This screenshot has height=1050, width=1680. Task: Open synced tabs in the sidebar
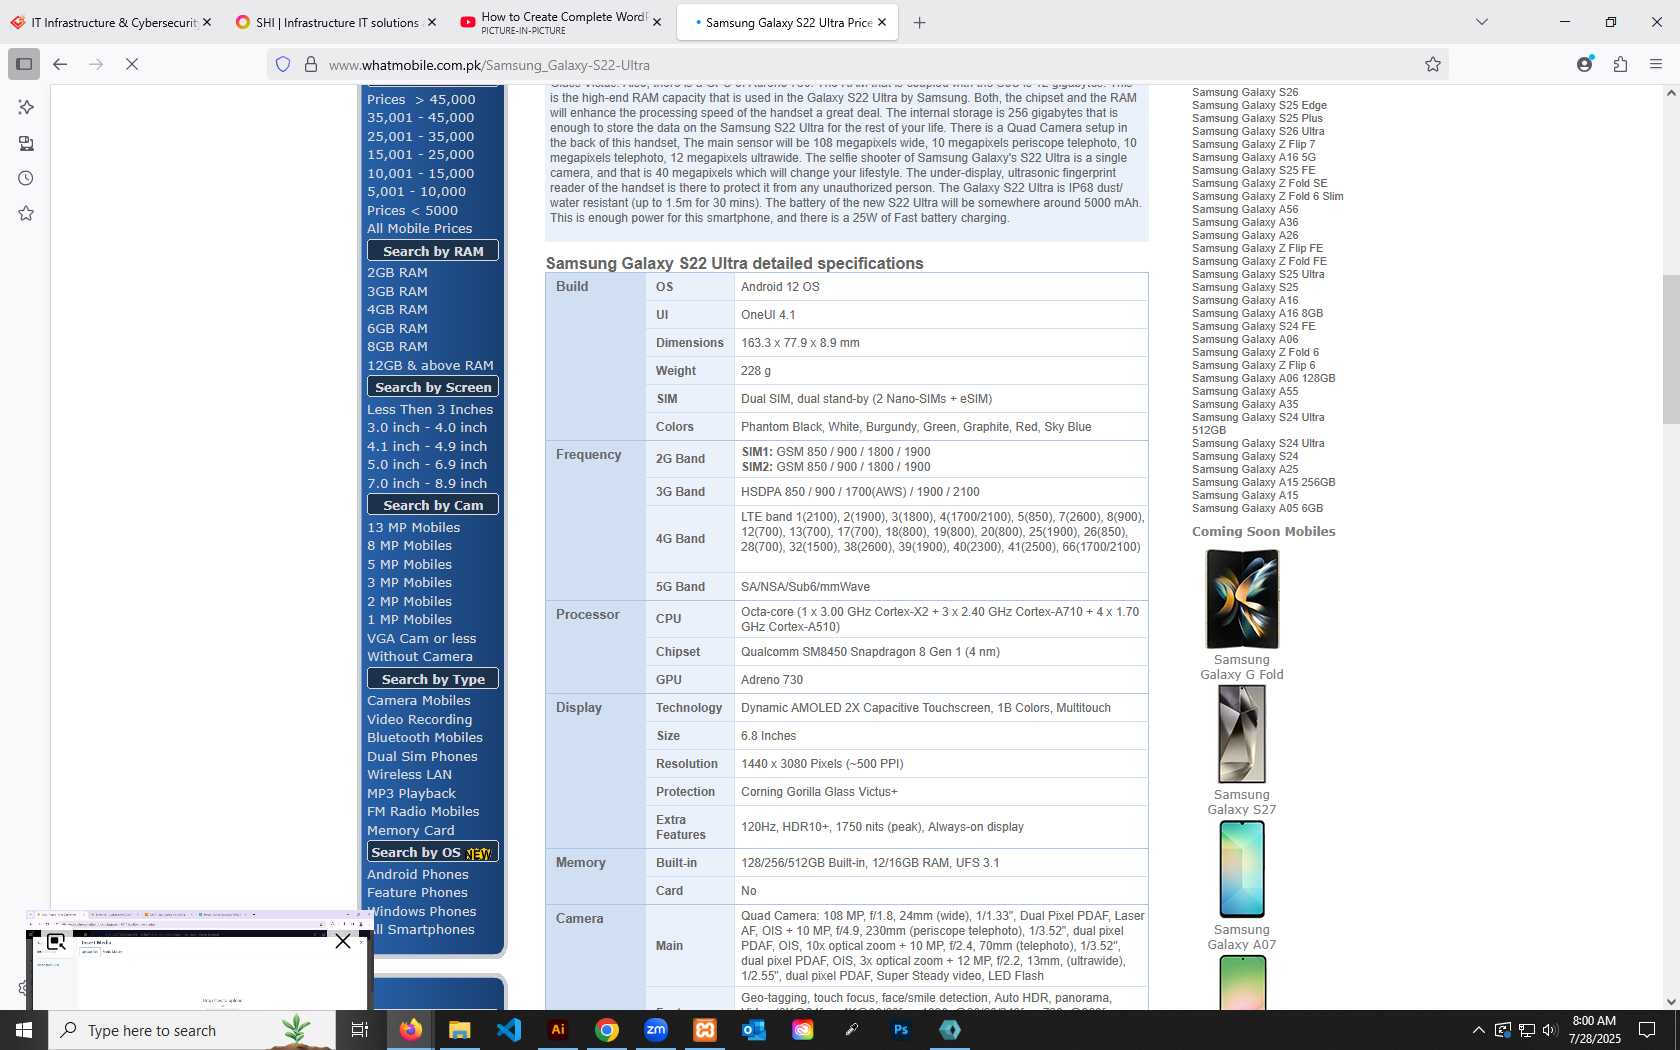26,143
